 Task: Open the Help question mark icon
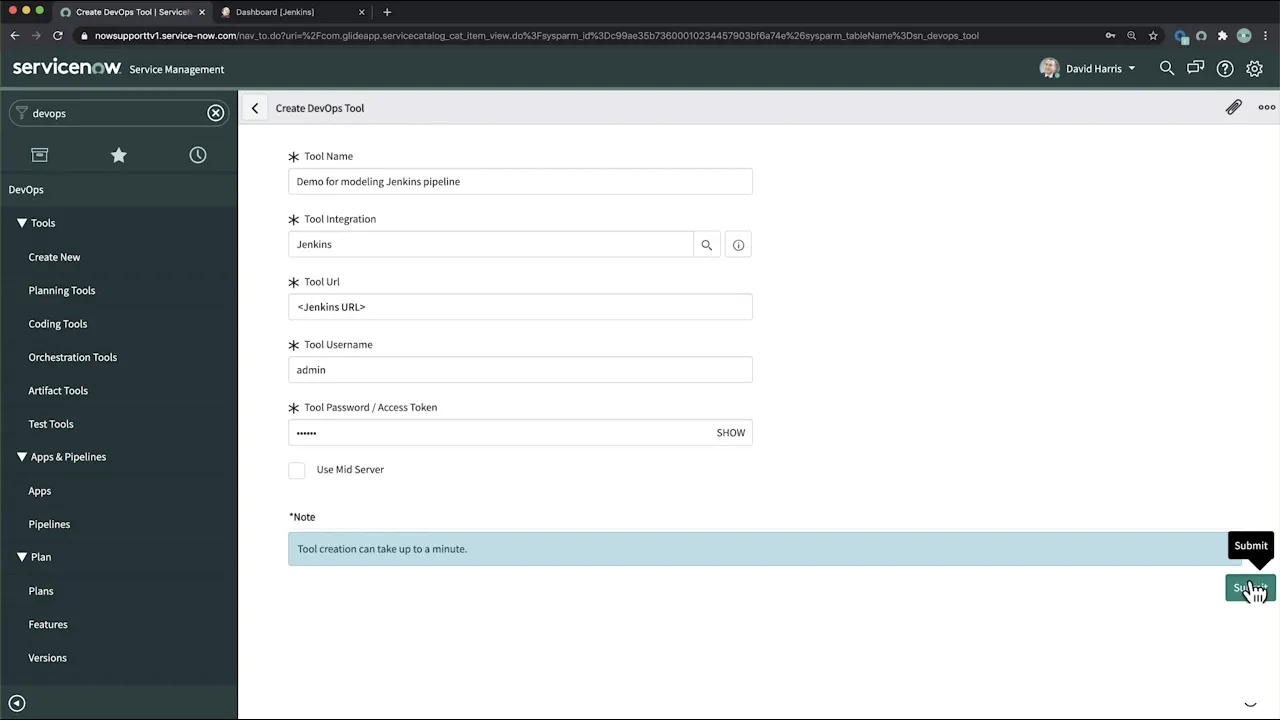[1225, 68]
